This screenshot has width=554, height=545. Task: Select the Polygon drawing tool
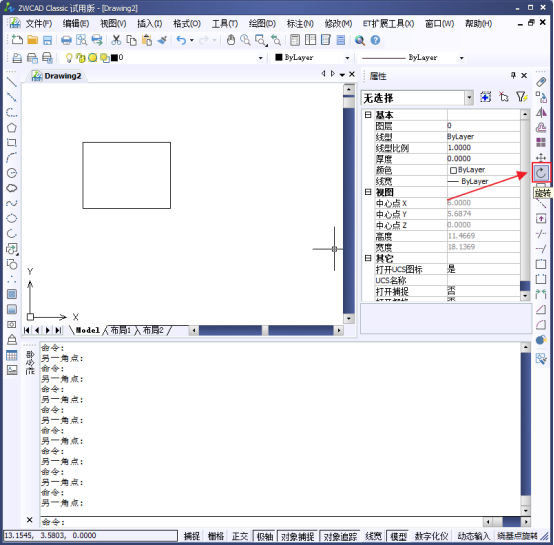pos(12,128)
